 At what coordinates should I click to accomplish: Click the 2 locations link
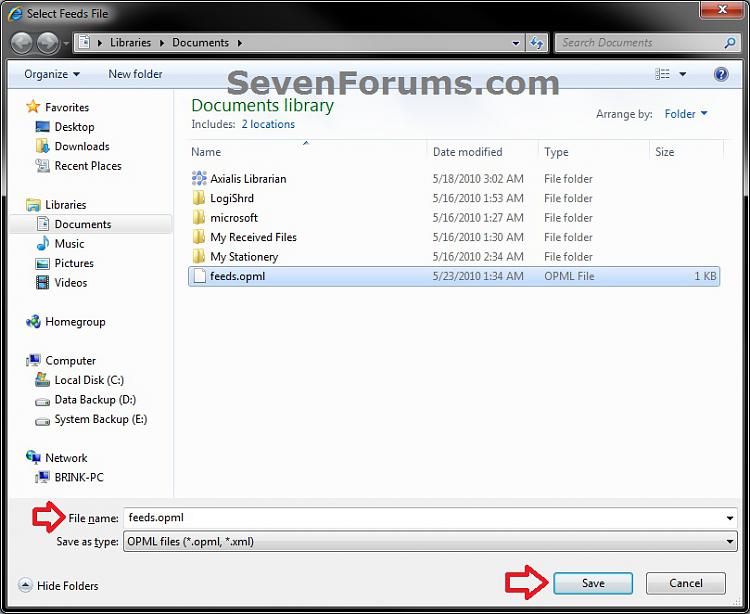(x=268, y=124)
